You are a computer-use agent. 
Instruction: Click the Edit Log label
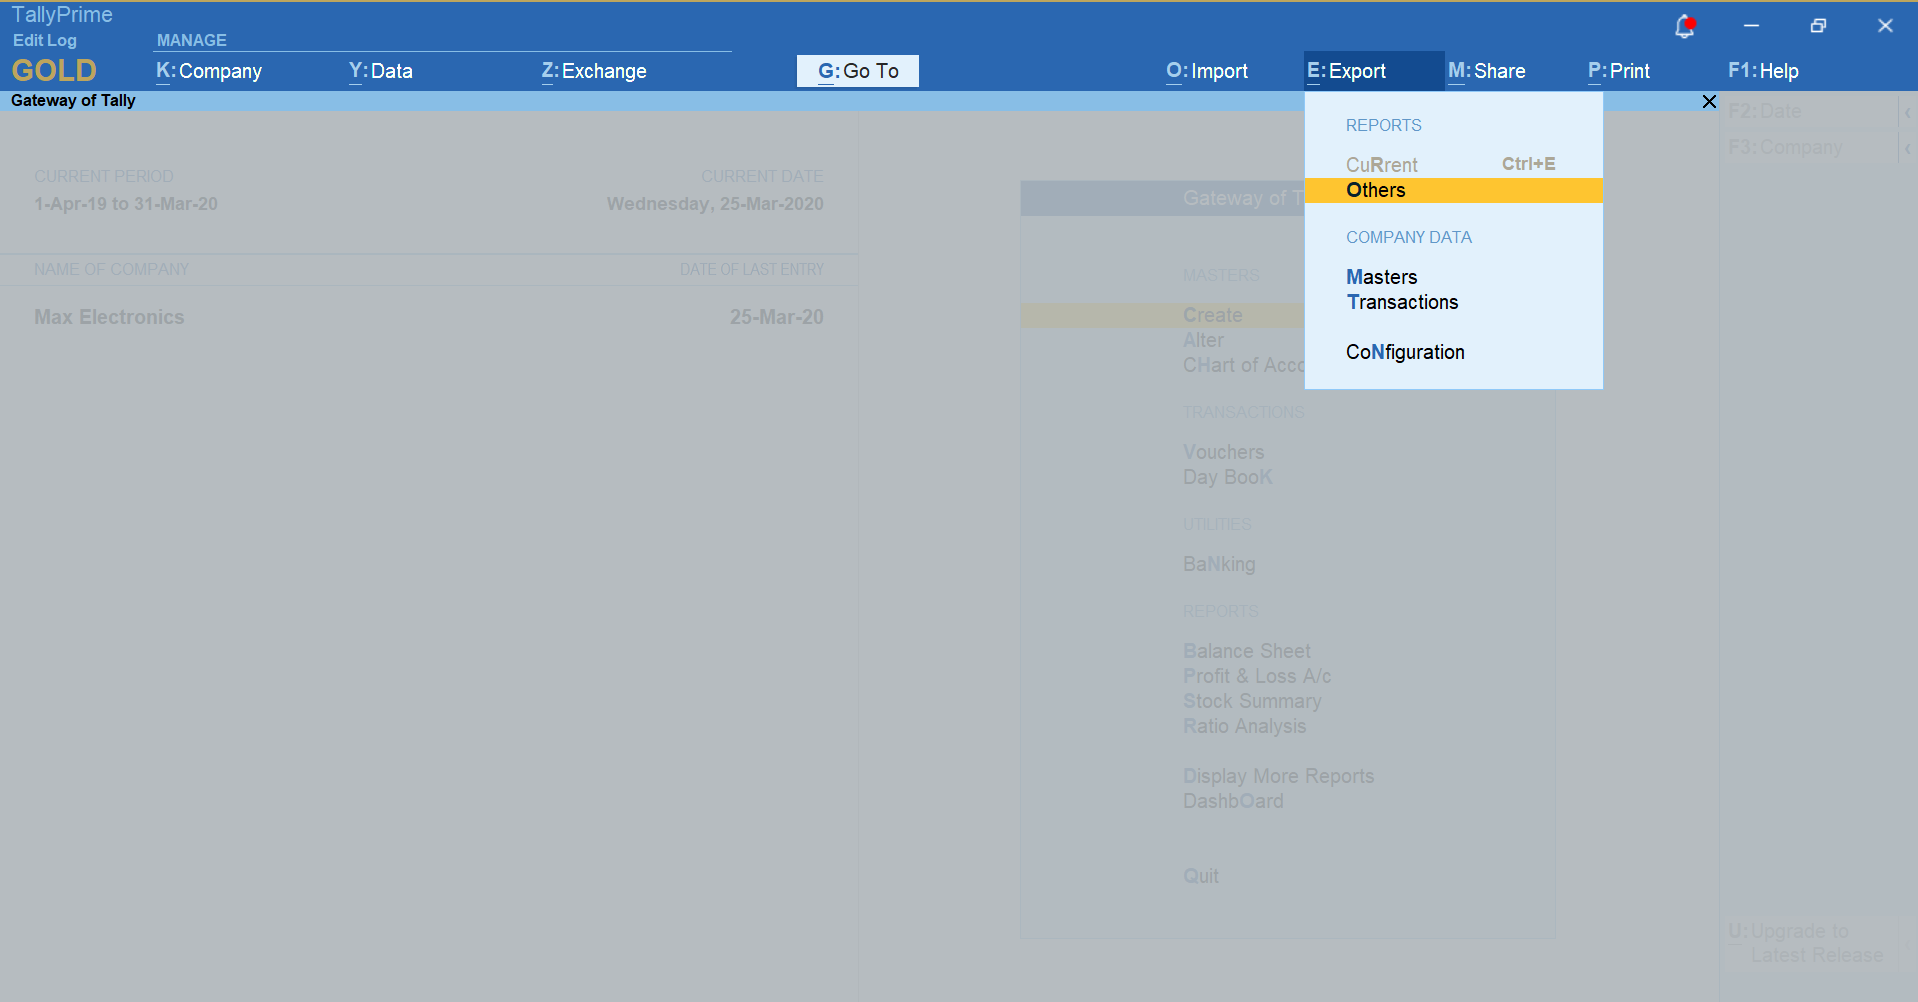point(45,40)
